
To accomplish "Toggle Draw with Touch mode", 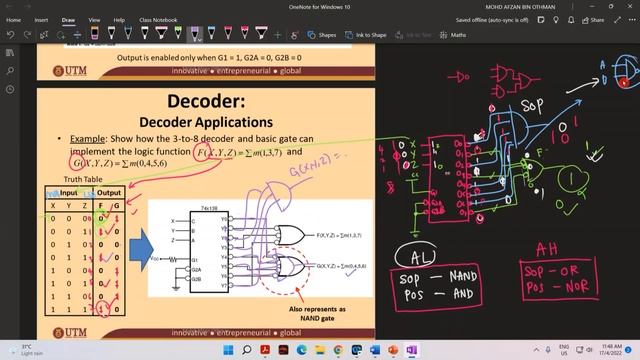I will (294, 35).
